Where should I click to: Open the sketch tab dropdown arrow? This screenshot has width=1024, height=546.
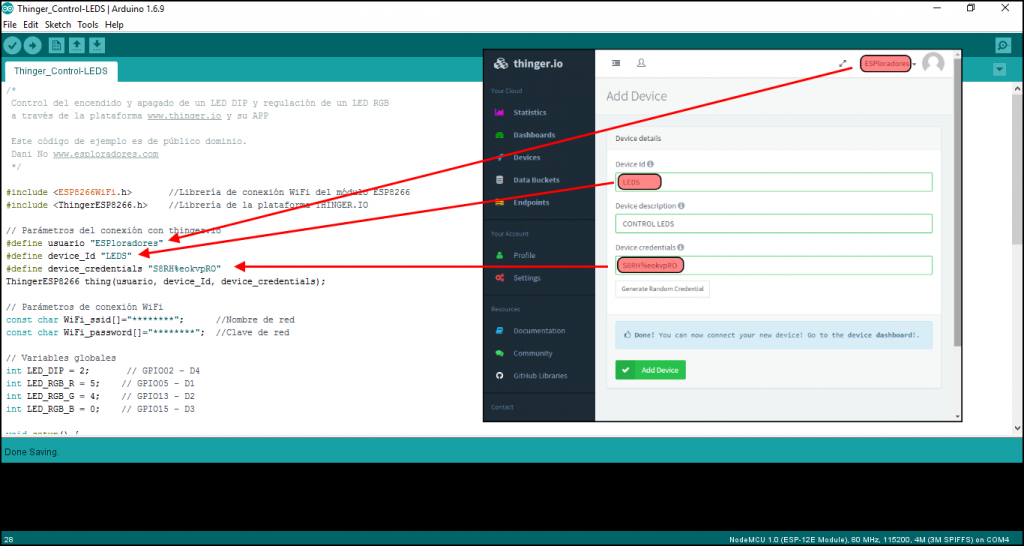[999, 69]
